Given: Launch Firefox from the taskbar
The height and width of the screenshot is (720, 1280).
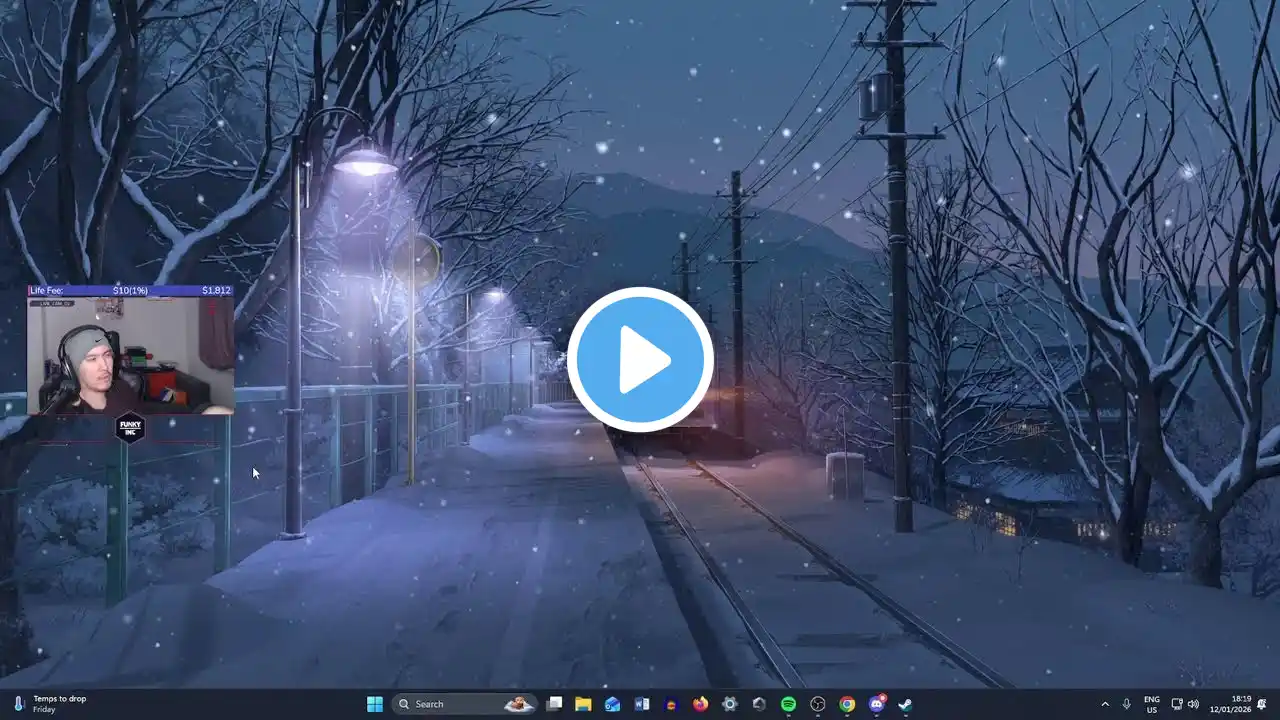Looking at the screenshot, I should pyautogui.click(x=700, y=704).
